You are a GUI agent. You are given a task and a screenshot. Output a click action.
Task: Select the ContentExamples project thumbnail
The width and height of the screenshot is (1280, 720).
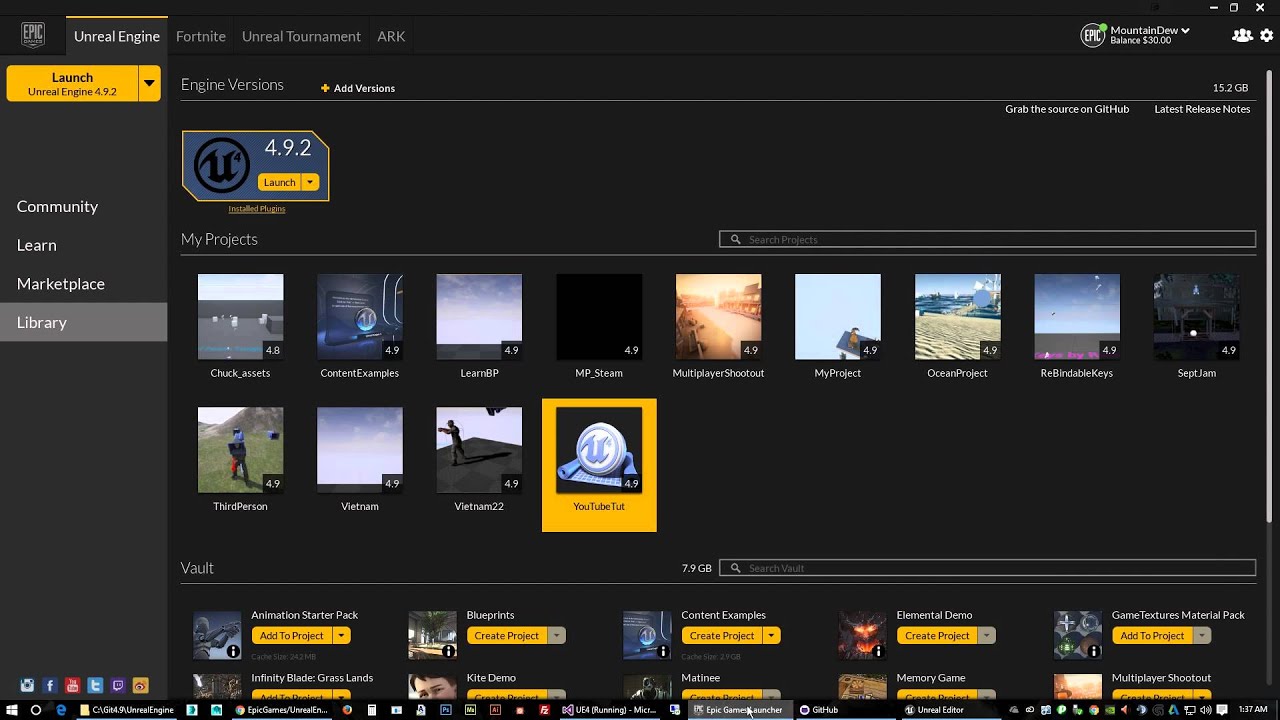pyautogui.click(x=360, y=317)
